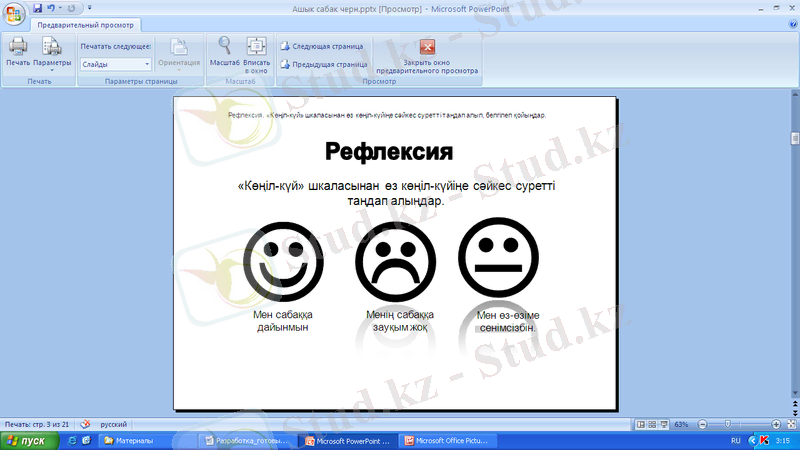Expand the Слайды print-what combo box
The width and height of the screenshot is (800, 450).
[x=147, y=64]
